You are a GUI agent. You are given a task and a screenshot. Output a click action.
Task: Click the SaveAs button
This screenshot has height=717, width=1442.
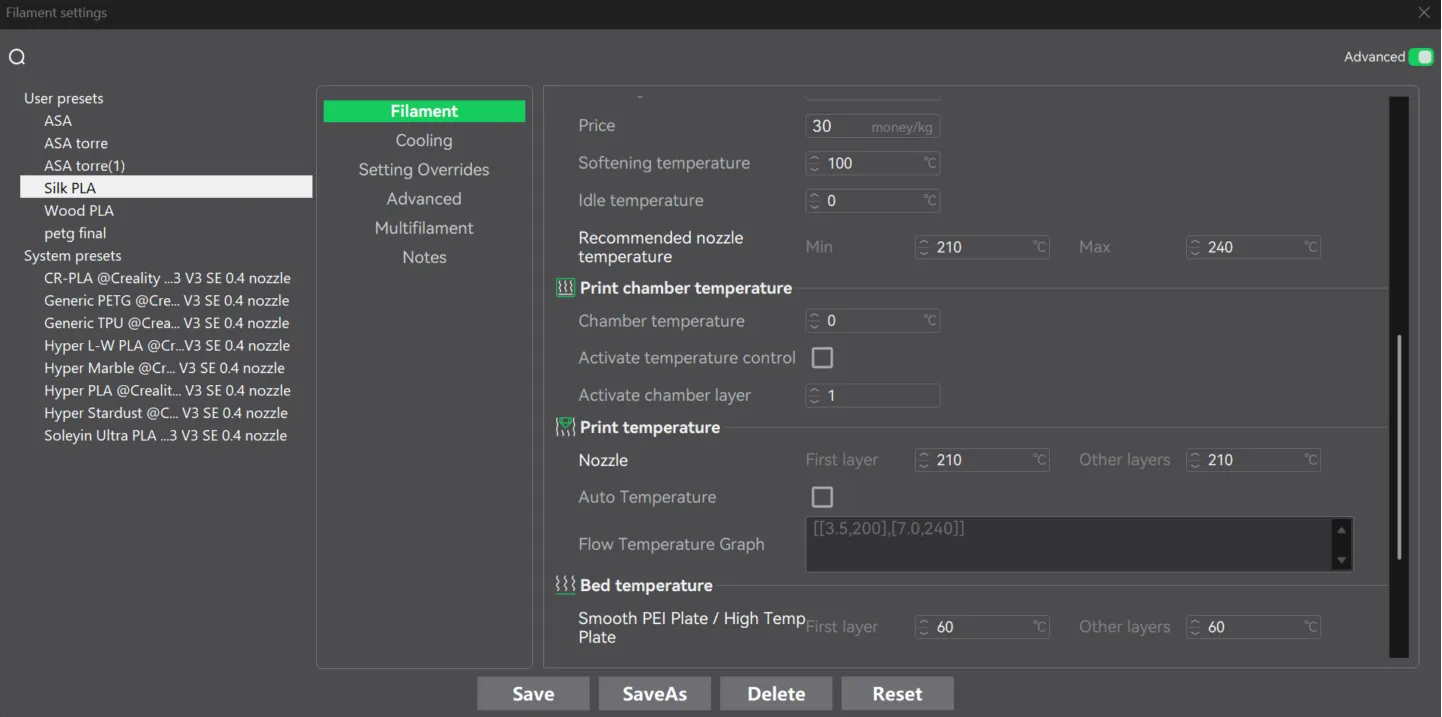coord(655,694)
